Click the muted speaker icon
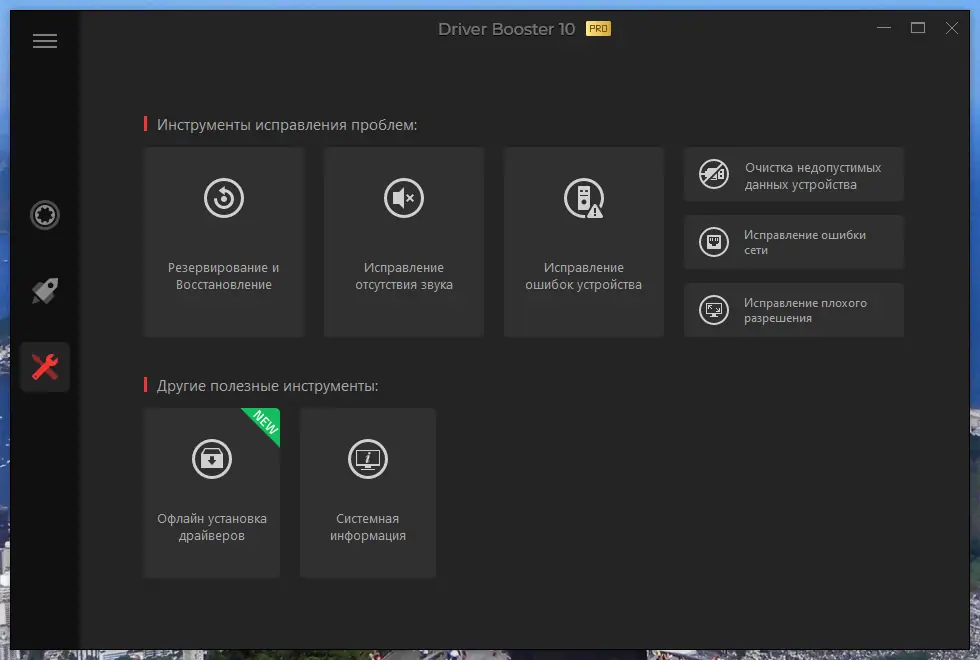This screenshot has width=980, height=660. (x=404, y=198)
